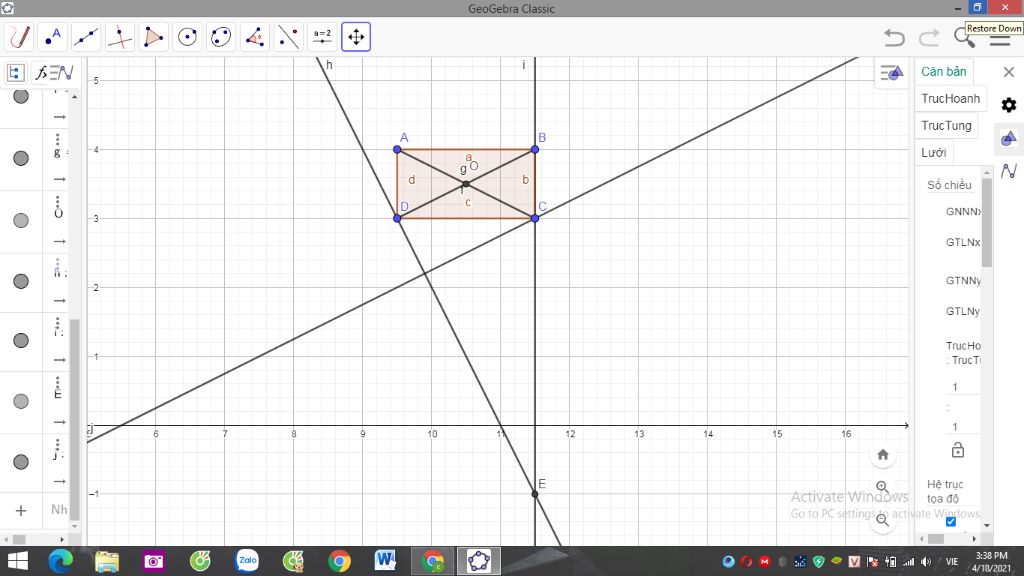The image size is (1024, 576).
Task: Click the lock axes ratio icon
Action: (x=957, y=450)
